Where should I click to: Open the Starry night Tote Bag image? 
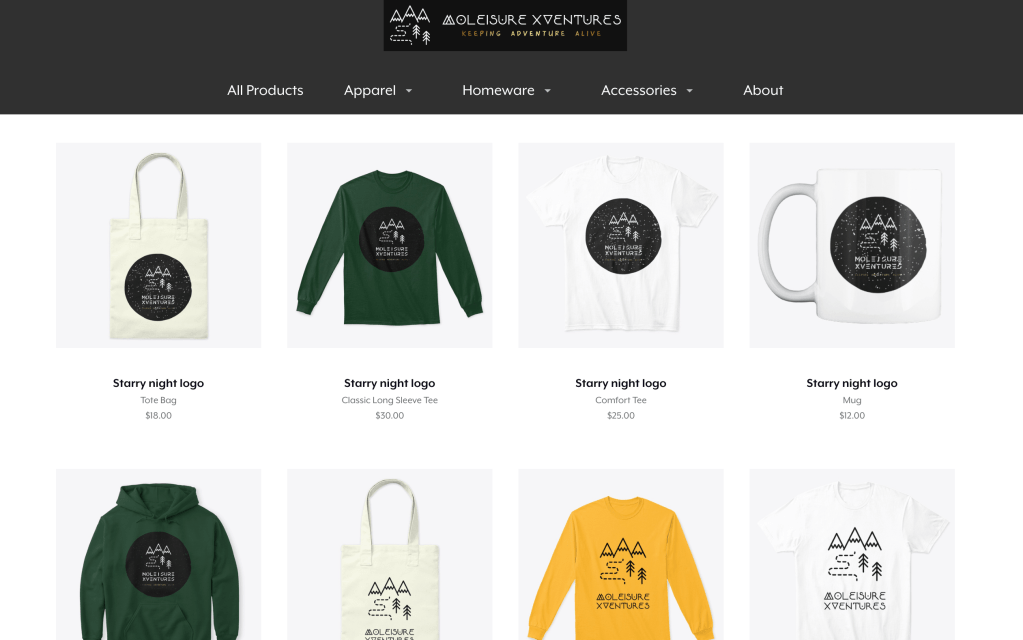(x=159, y=245)
